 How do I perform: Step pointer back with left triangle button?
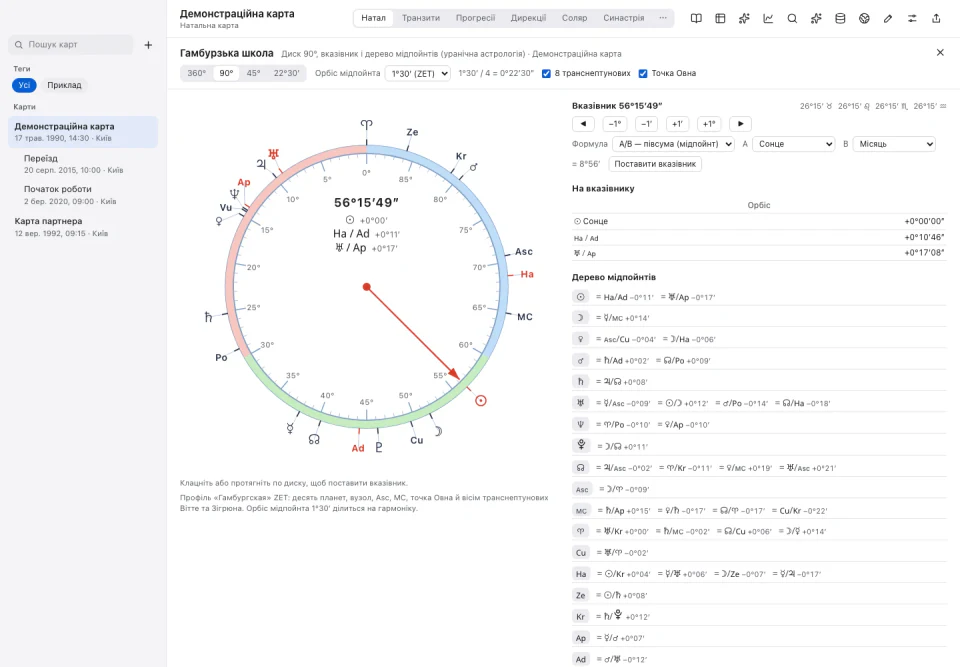tap(583, 124)
